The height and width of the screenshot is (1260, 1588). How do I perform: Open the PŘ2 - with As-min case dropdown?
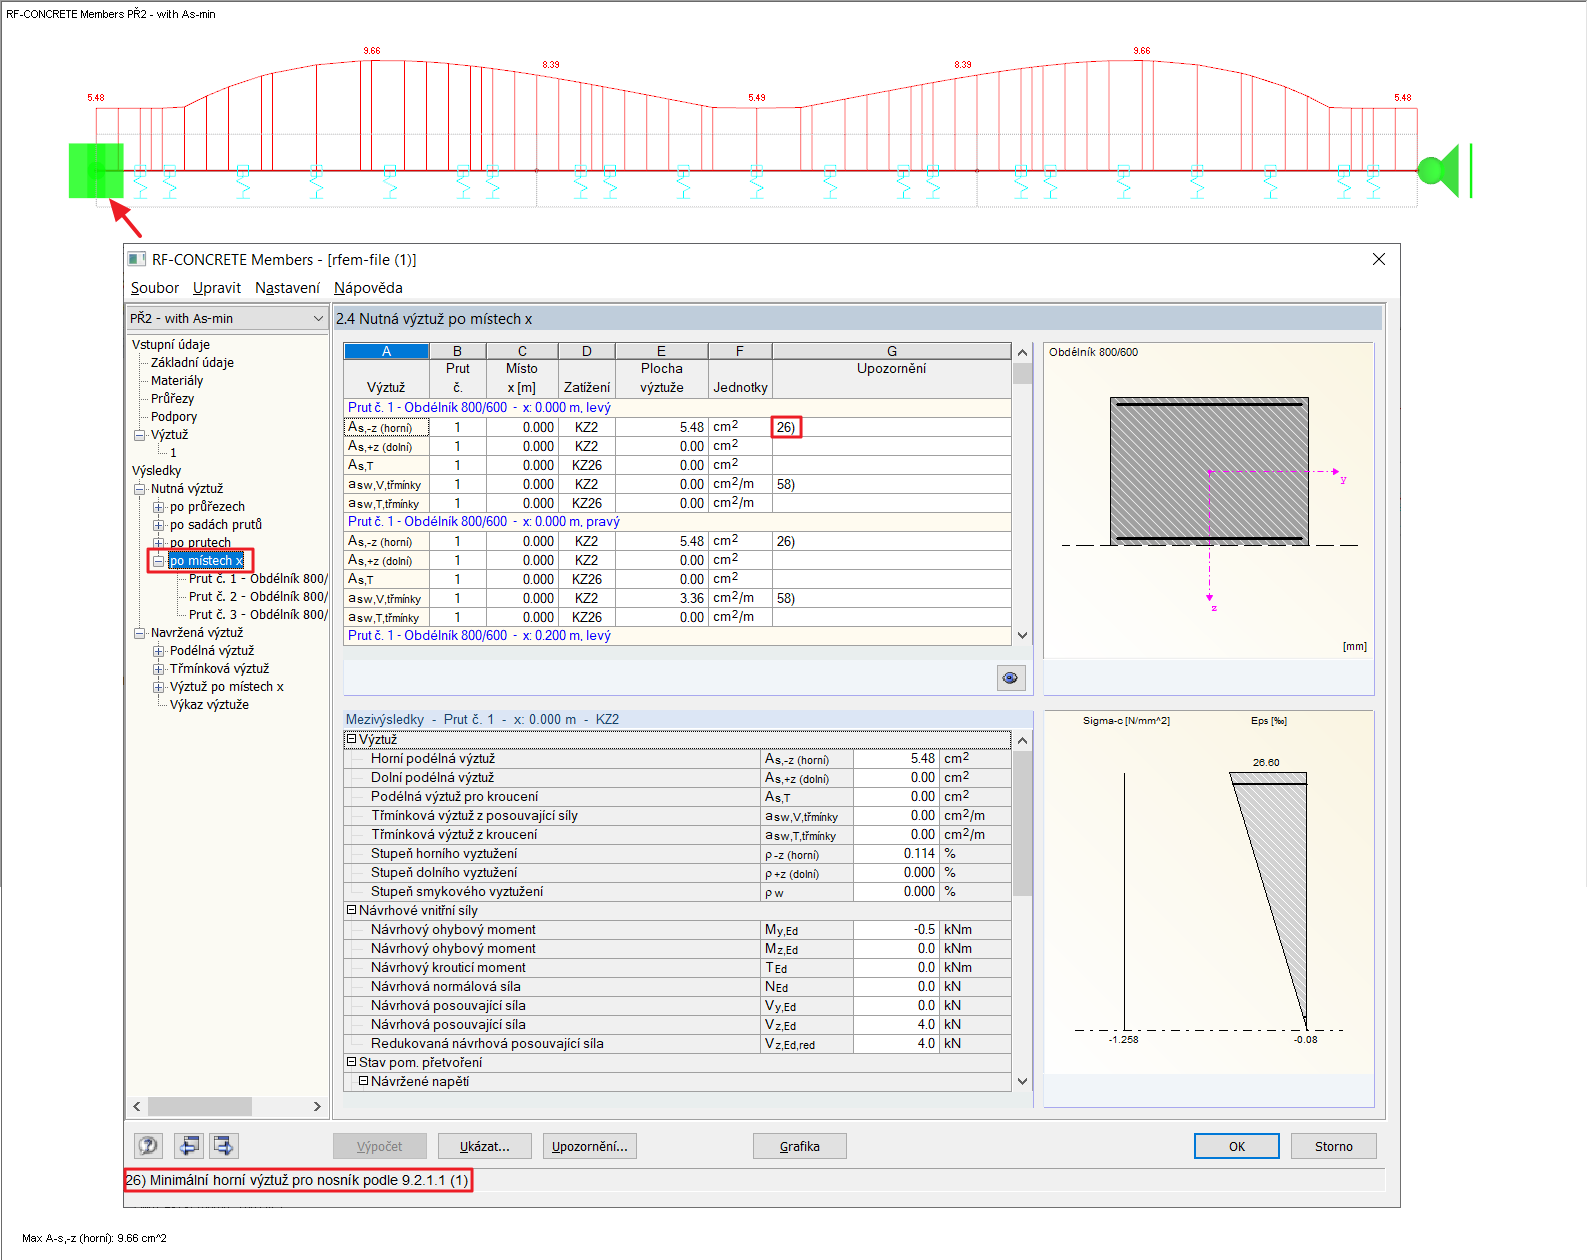point(227,318)
